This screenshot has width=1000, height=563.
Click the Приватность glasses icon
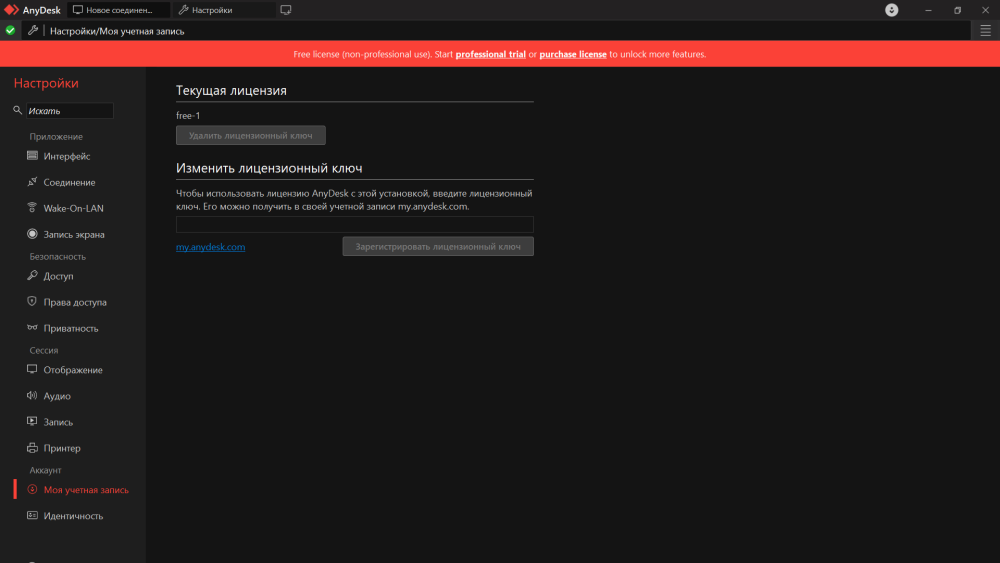32,328
